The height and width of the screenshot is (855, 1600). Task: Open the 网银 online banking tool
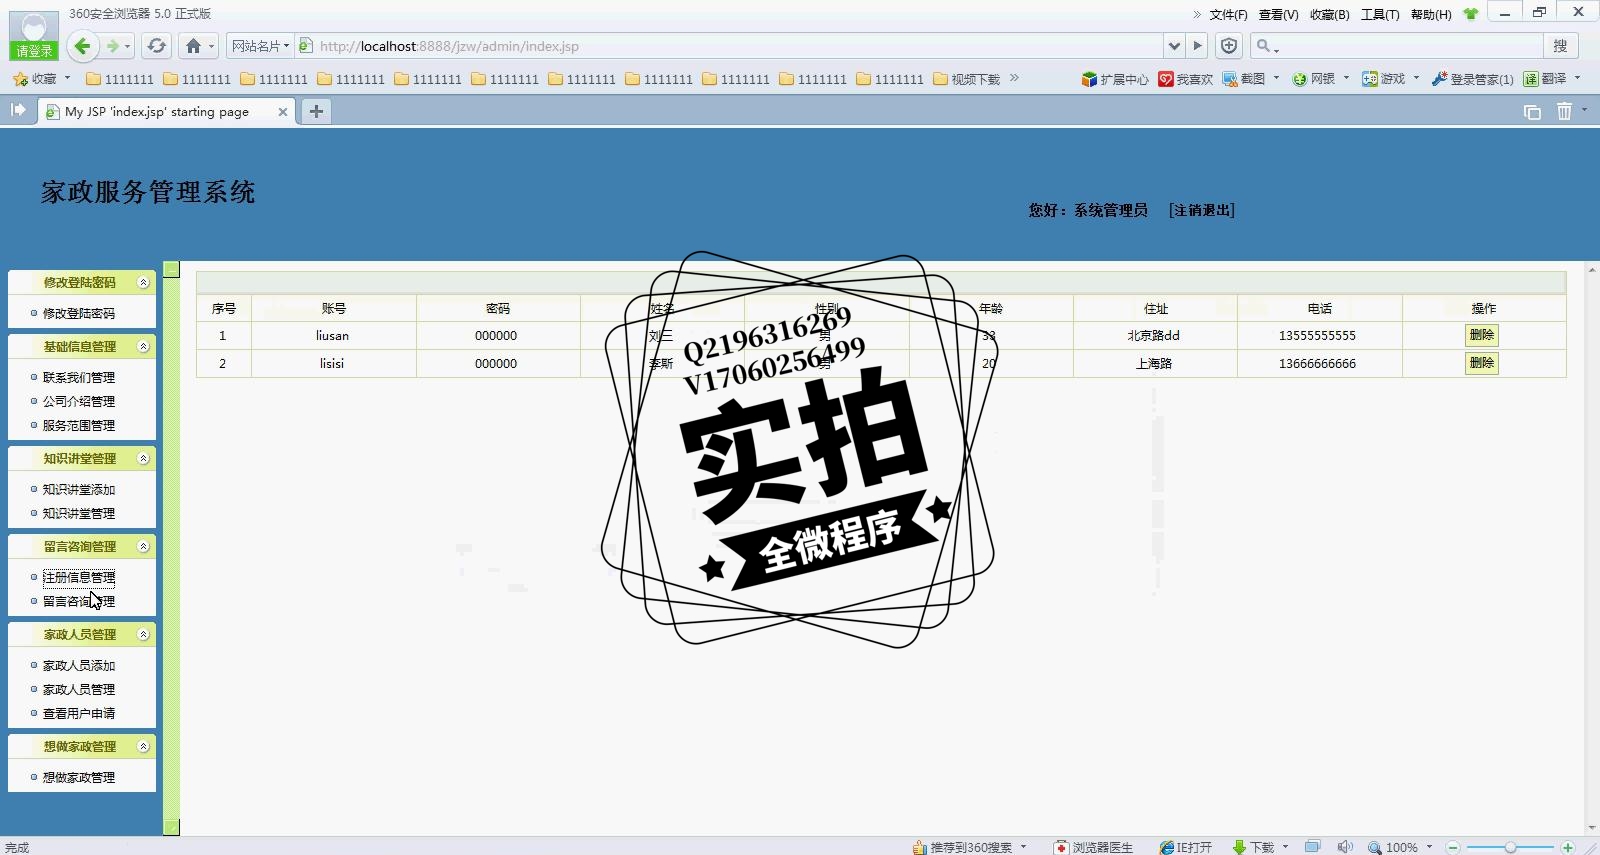pos(1314,79)
